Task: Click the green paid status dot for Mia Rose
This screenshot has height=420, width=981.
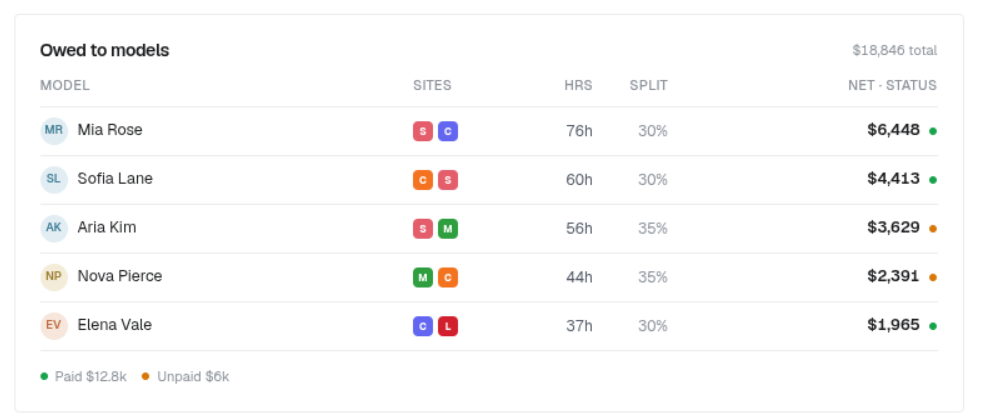Action: pyautogui.click(x=933, y=131)
